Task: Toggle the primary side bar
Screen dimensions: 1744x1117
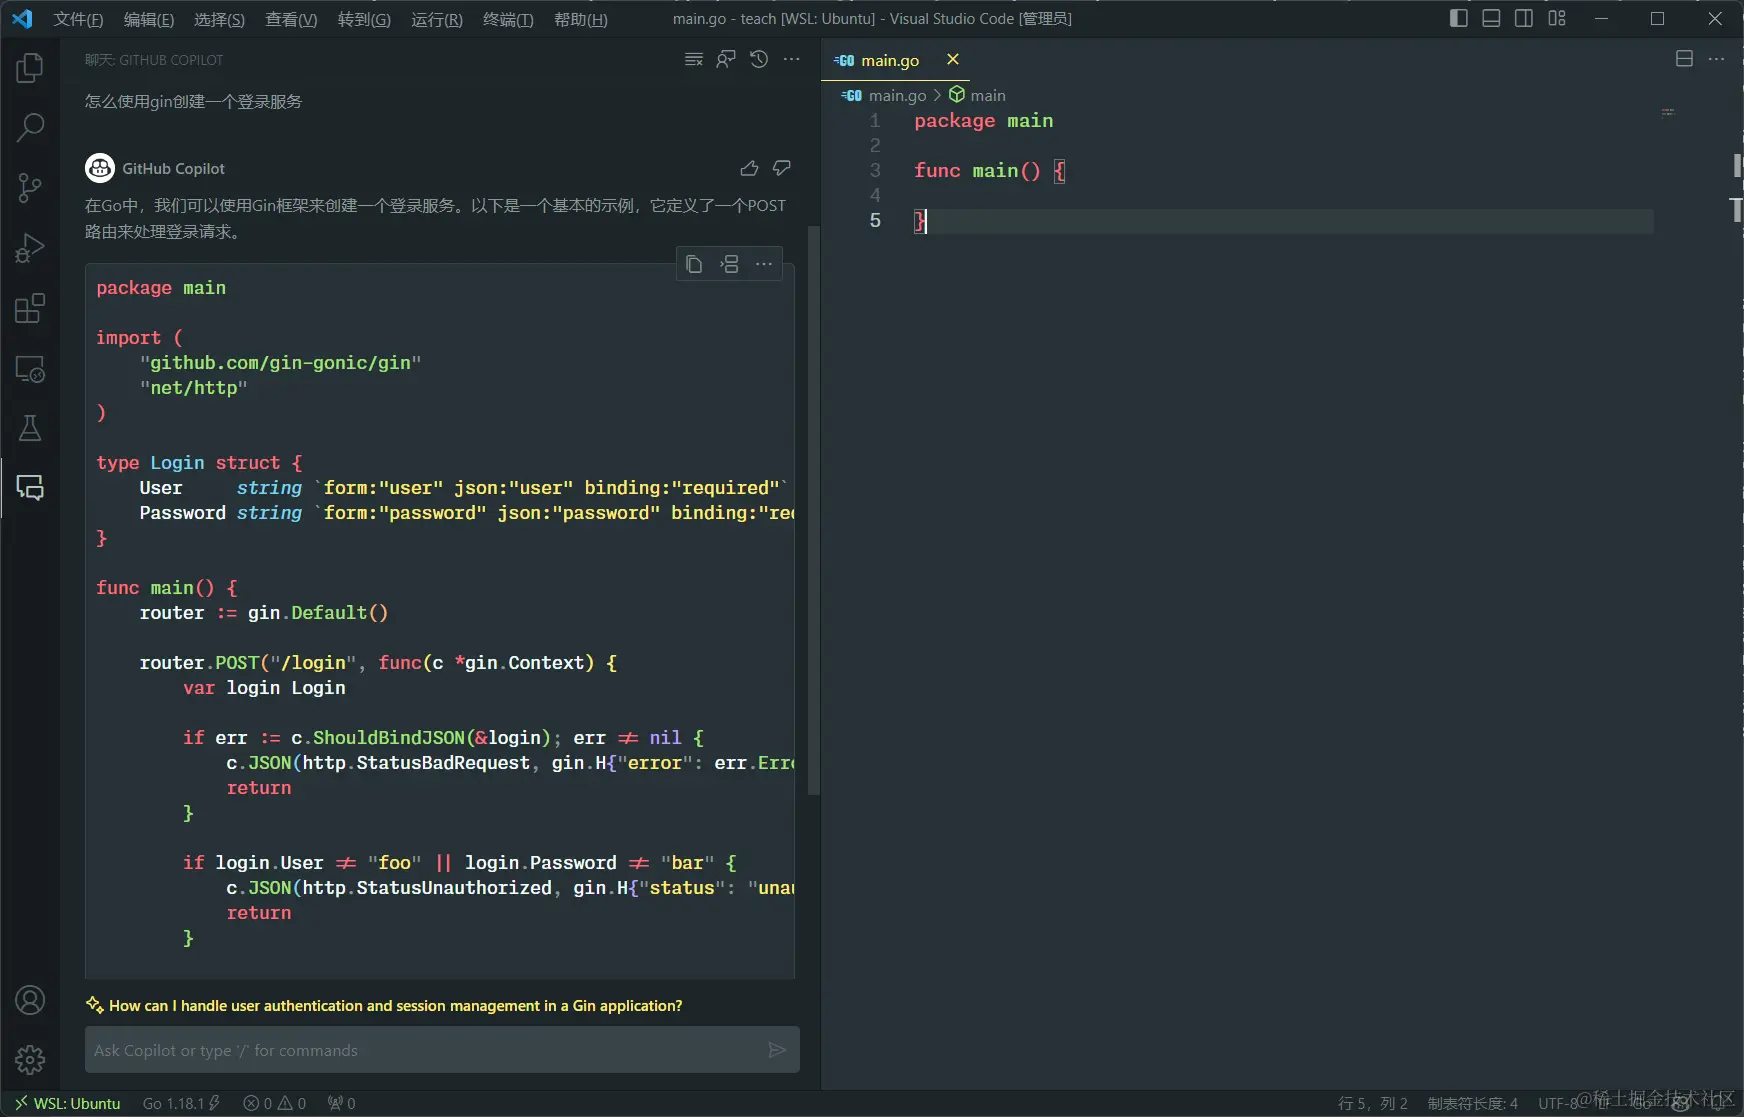Action: (x=1458, y=18)
